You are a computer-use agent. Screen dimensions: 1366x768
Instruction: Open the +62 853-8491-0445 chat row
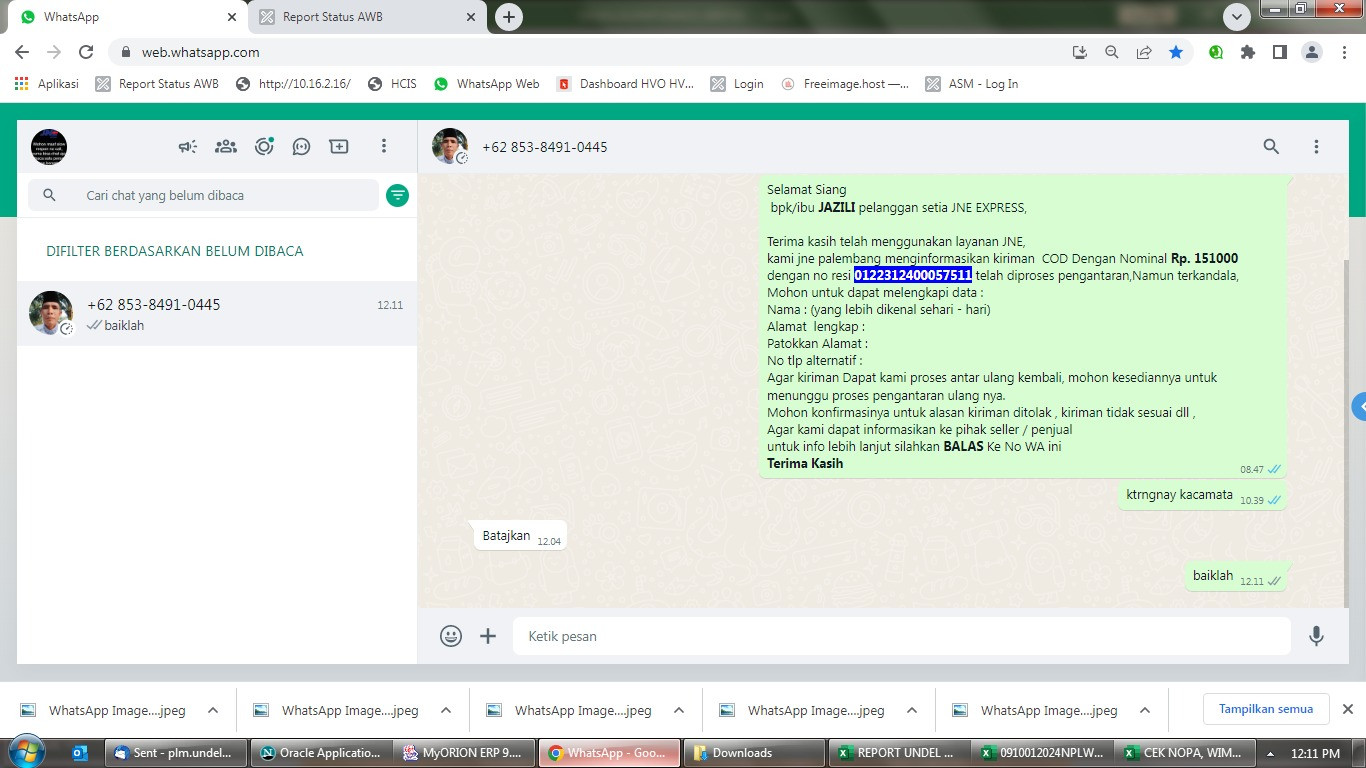click(x=217, y=314)
